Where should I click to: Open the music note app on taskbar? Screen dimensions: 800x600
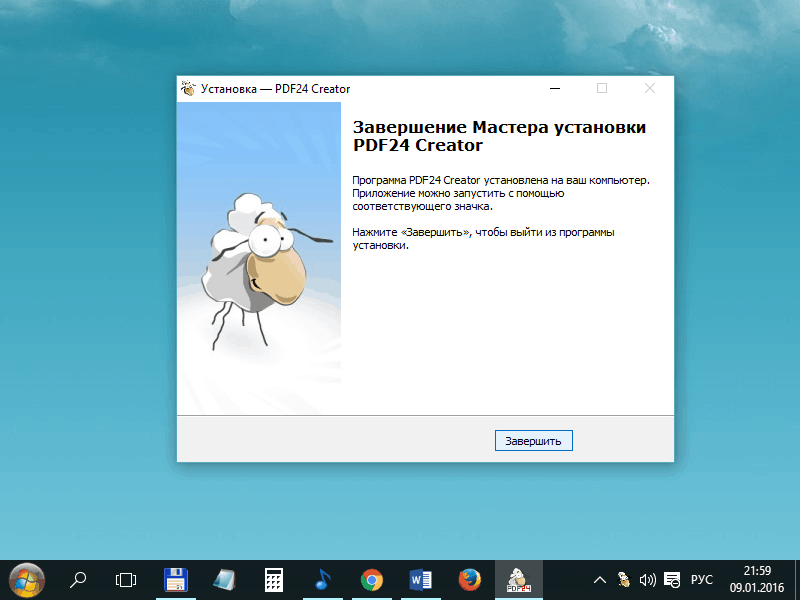pyautogui.click(x=322, y=580)
